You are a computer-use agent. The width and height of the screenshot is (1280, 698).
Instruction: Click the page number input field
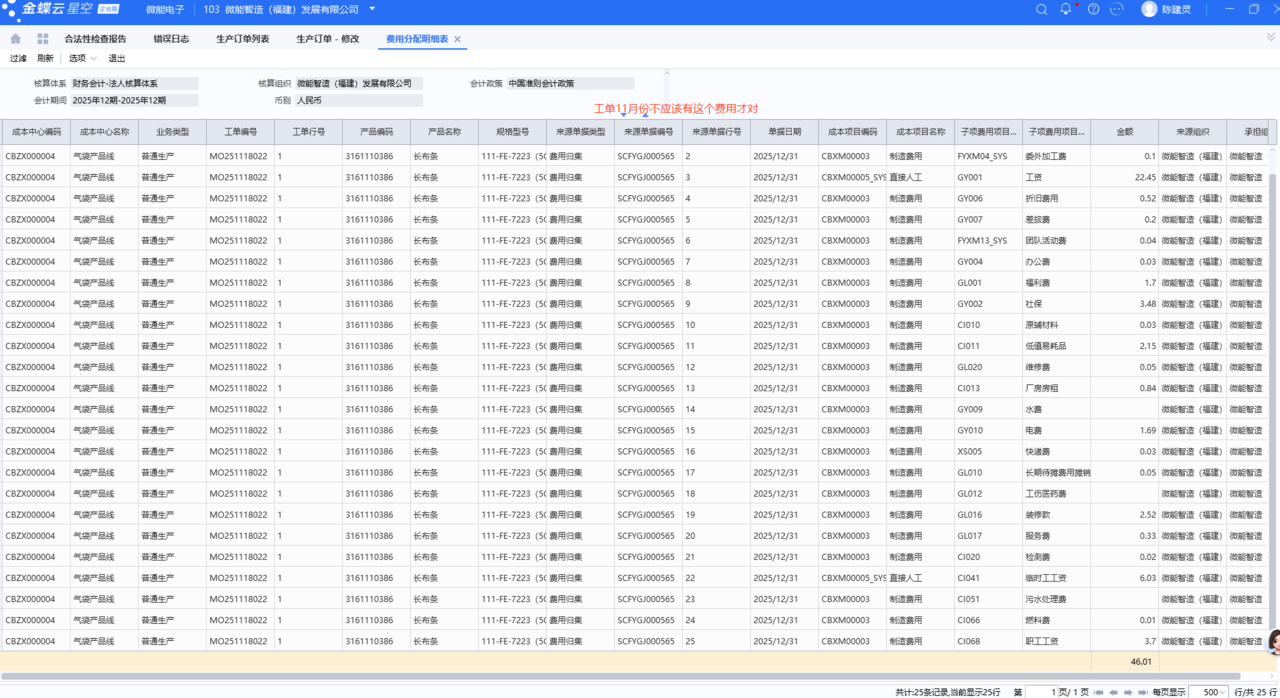tap(1041, 692)
